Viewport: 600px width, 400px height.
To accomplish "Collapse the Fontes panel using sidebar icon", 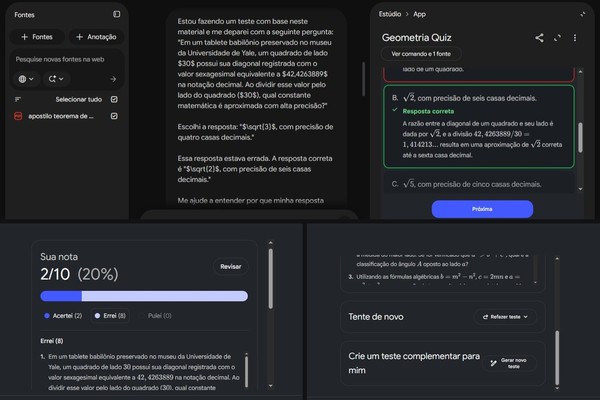I will (116, 14).
